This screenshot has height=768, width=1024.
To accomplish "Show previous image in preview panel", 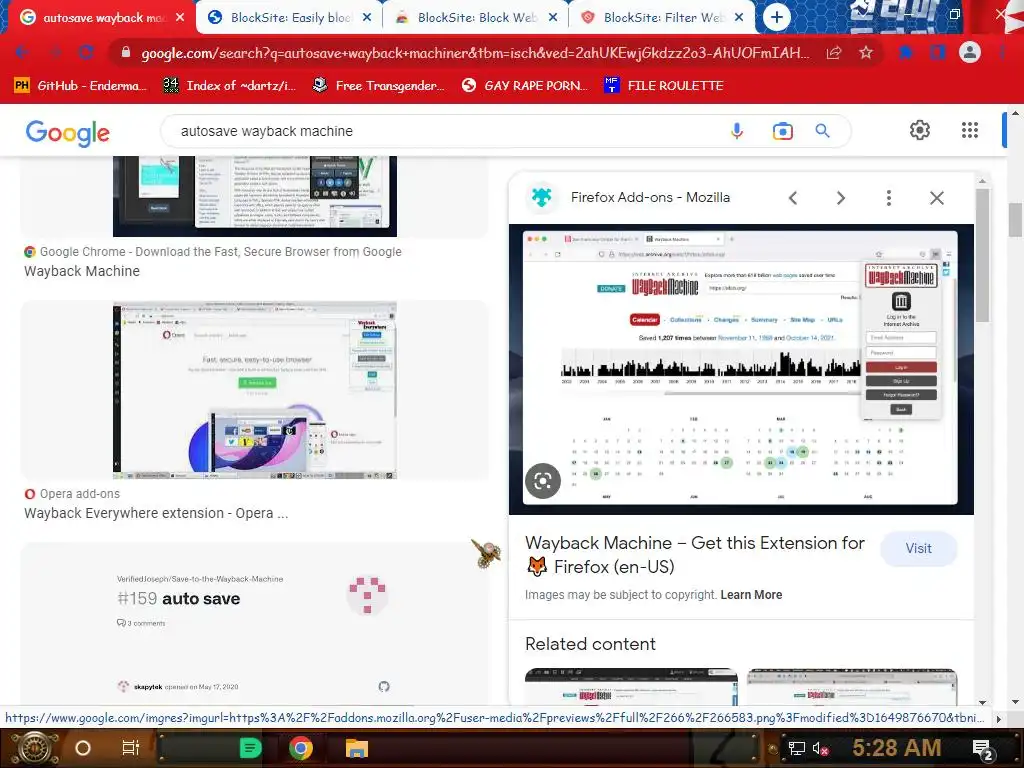I will coord(793,198).
